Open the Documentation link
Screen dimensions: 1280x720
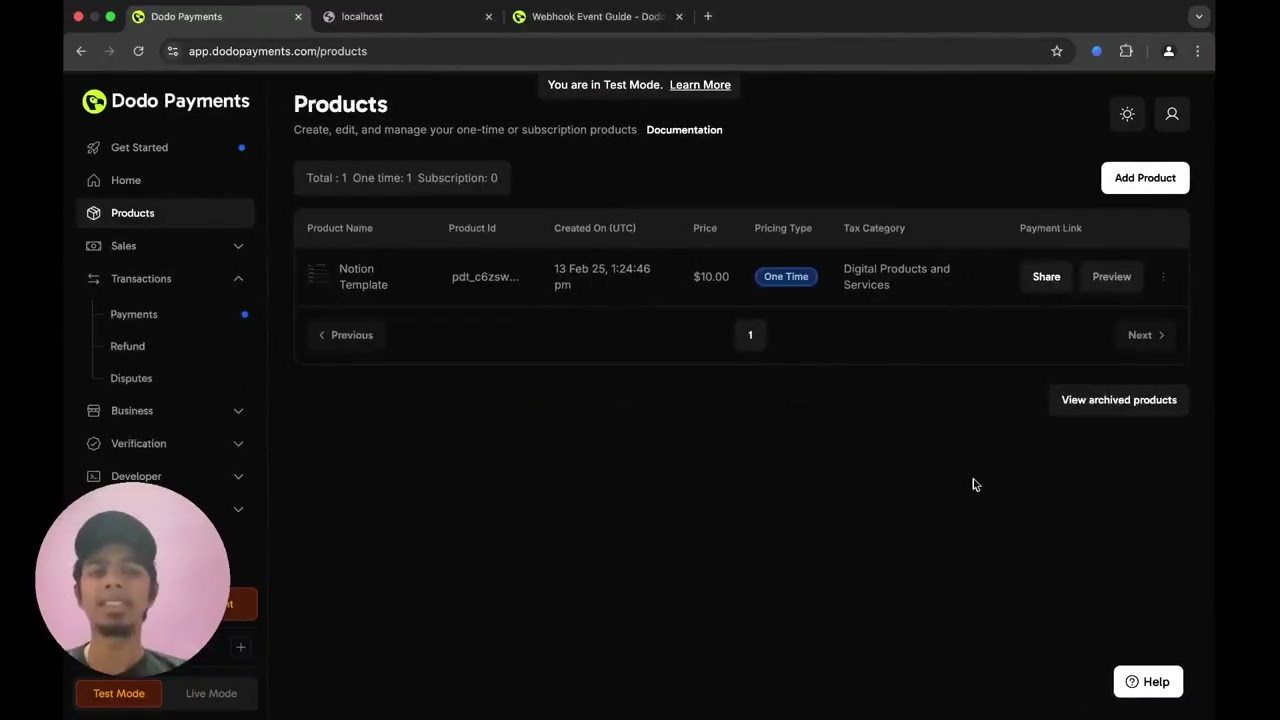tap(684, 130)
